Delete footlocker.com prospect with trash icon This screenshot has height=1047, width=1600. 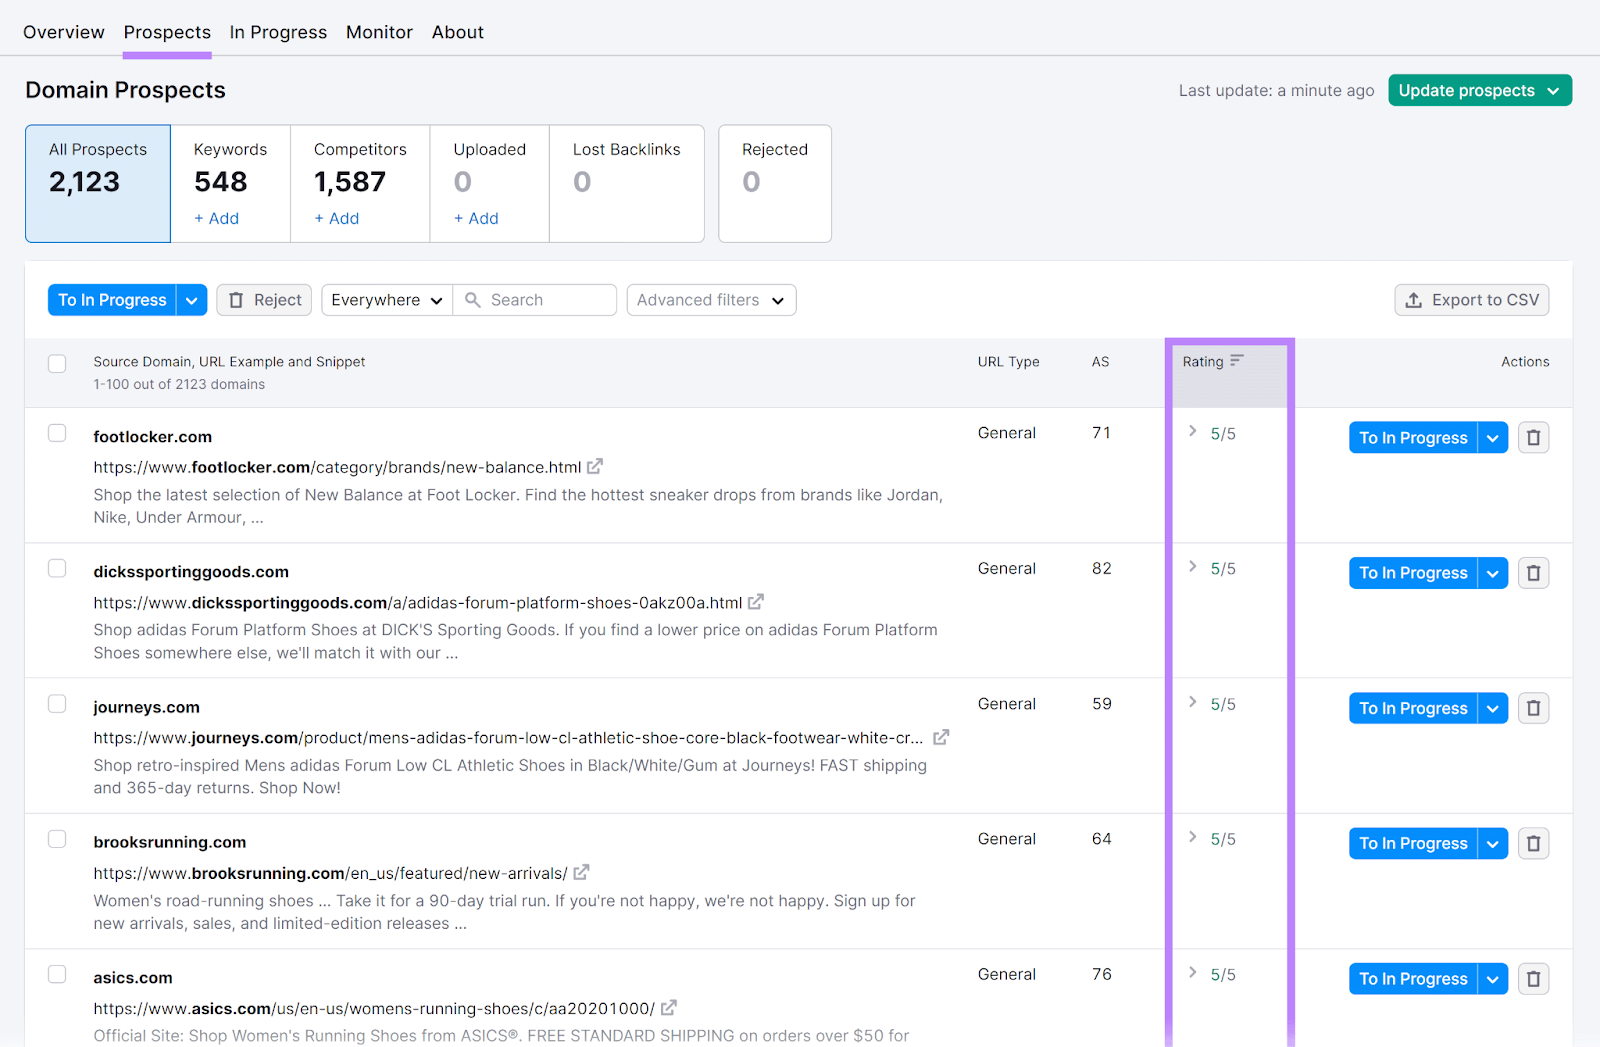1533,438
